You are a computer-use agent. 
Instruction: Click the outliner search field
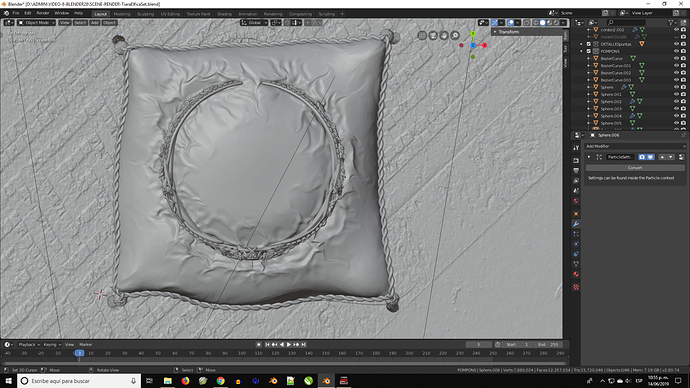pyautogui.click(x=626, y=22)
